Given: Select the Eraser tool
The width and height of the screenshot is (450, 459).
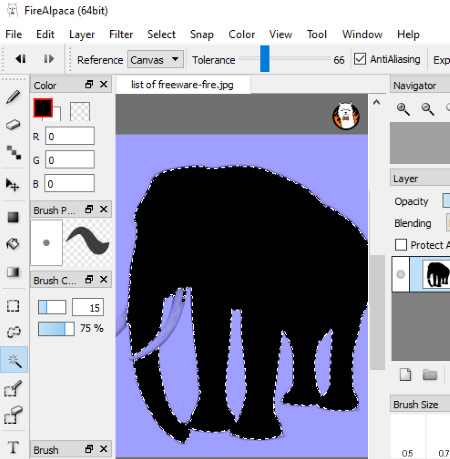Looking at the screenshot, I should [13, 125].
